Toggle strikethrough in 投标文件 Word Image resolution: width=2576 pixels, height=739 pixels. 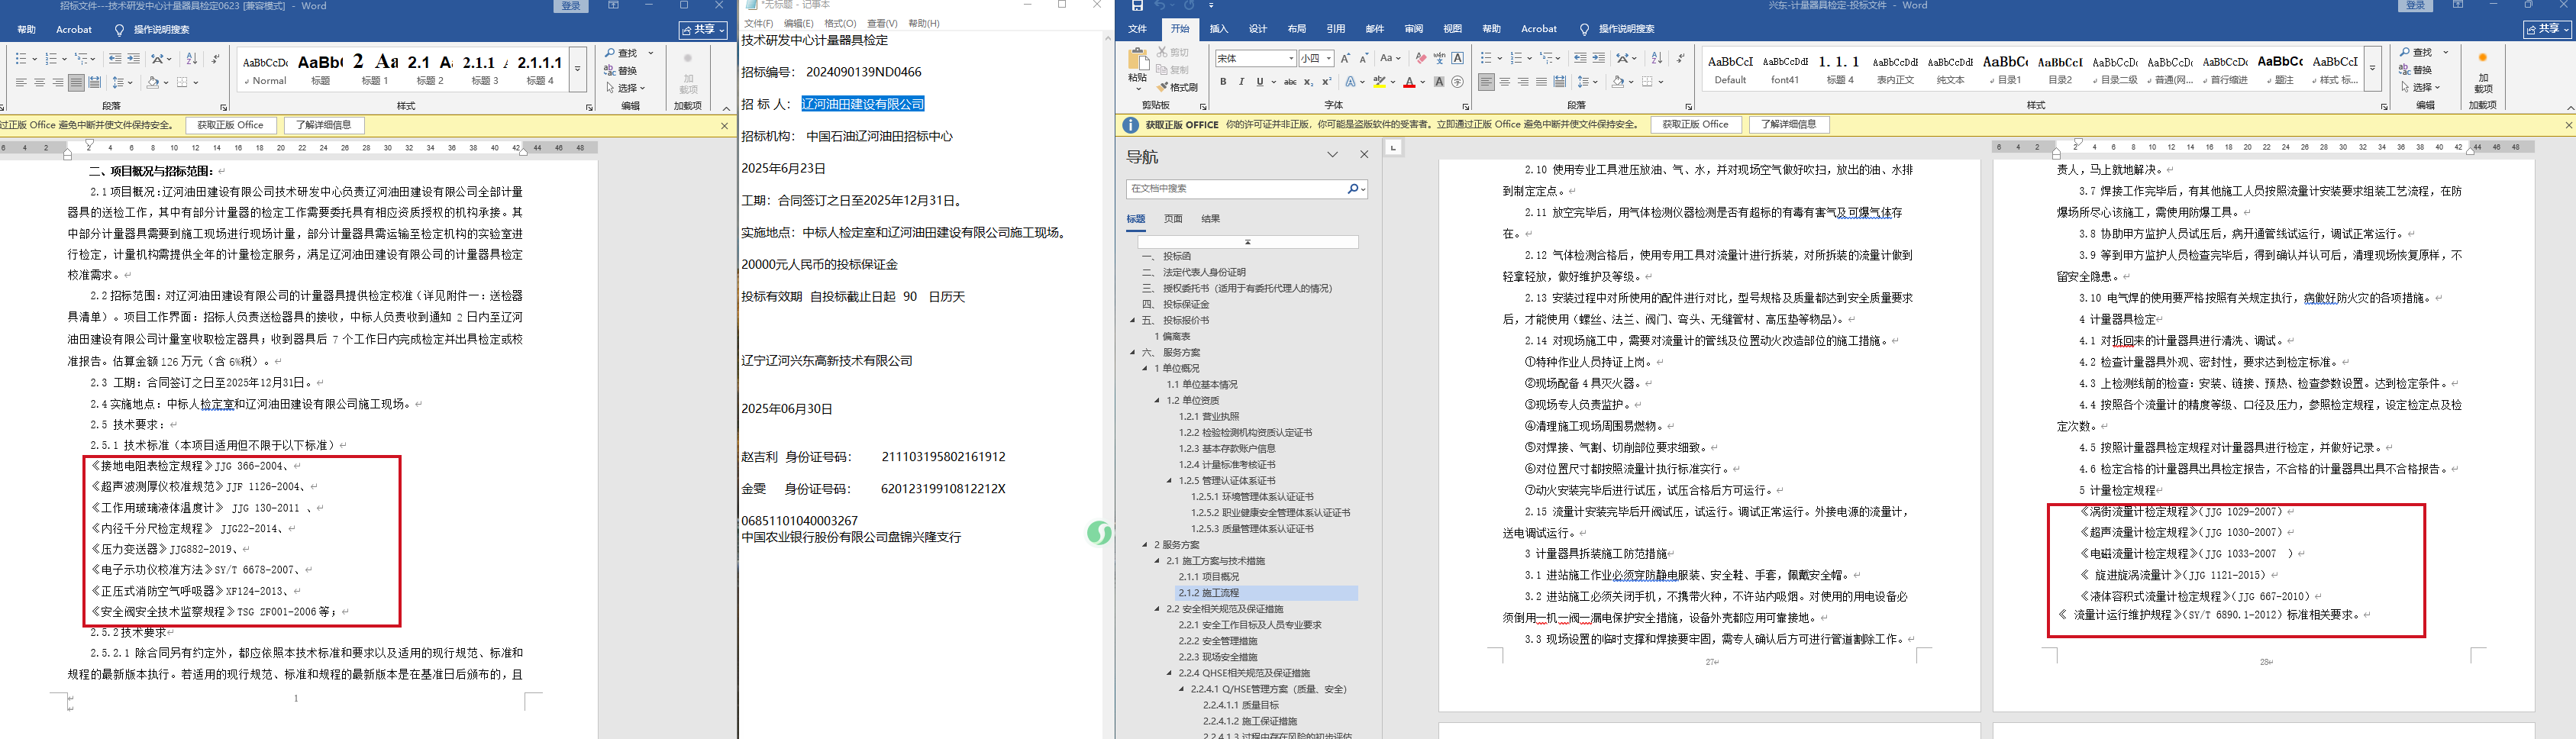(1290, 82)
